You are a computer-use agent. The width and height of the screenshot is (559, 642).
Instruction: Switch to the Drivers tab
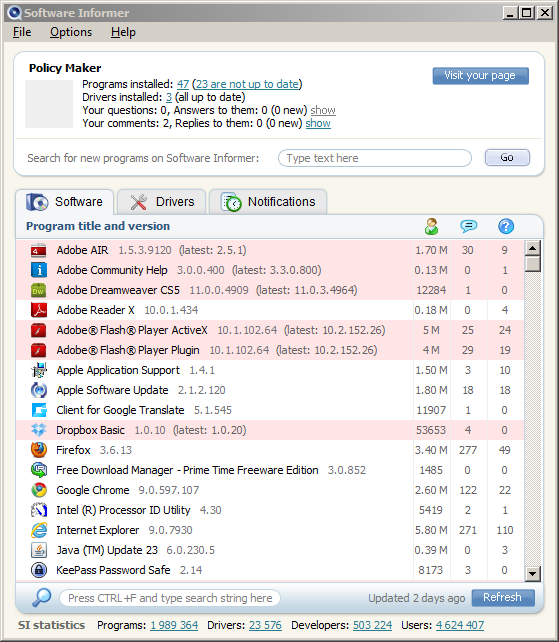pos(161,202)
